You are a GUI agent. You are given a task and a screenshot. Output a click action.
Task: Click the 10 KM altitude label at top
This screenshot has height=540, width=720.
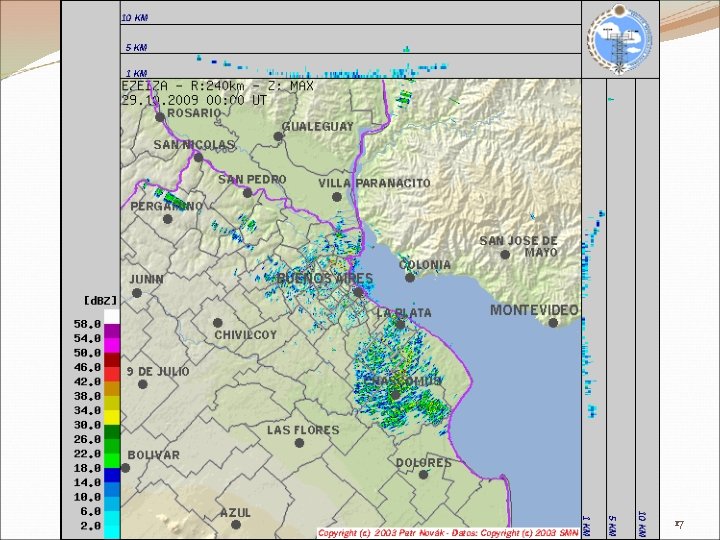[135, 18]
